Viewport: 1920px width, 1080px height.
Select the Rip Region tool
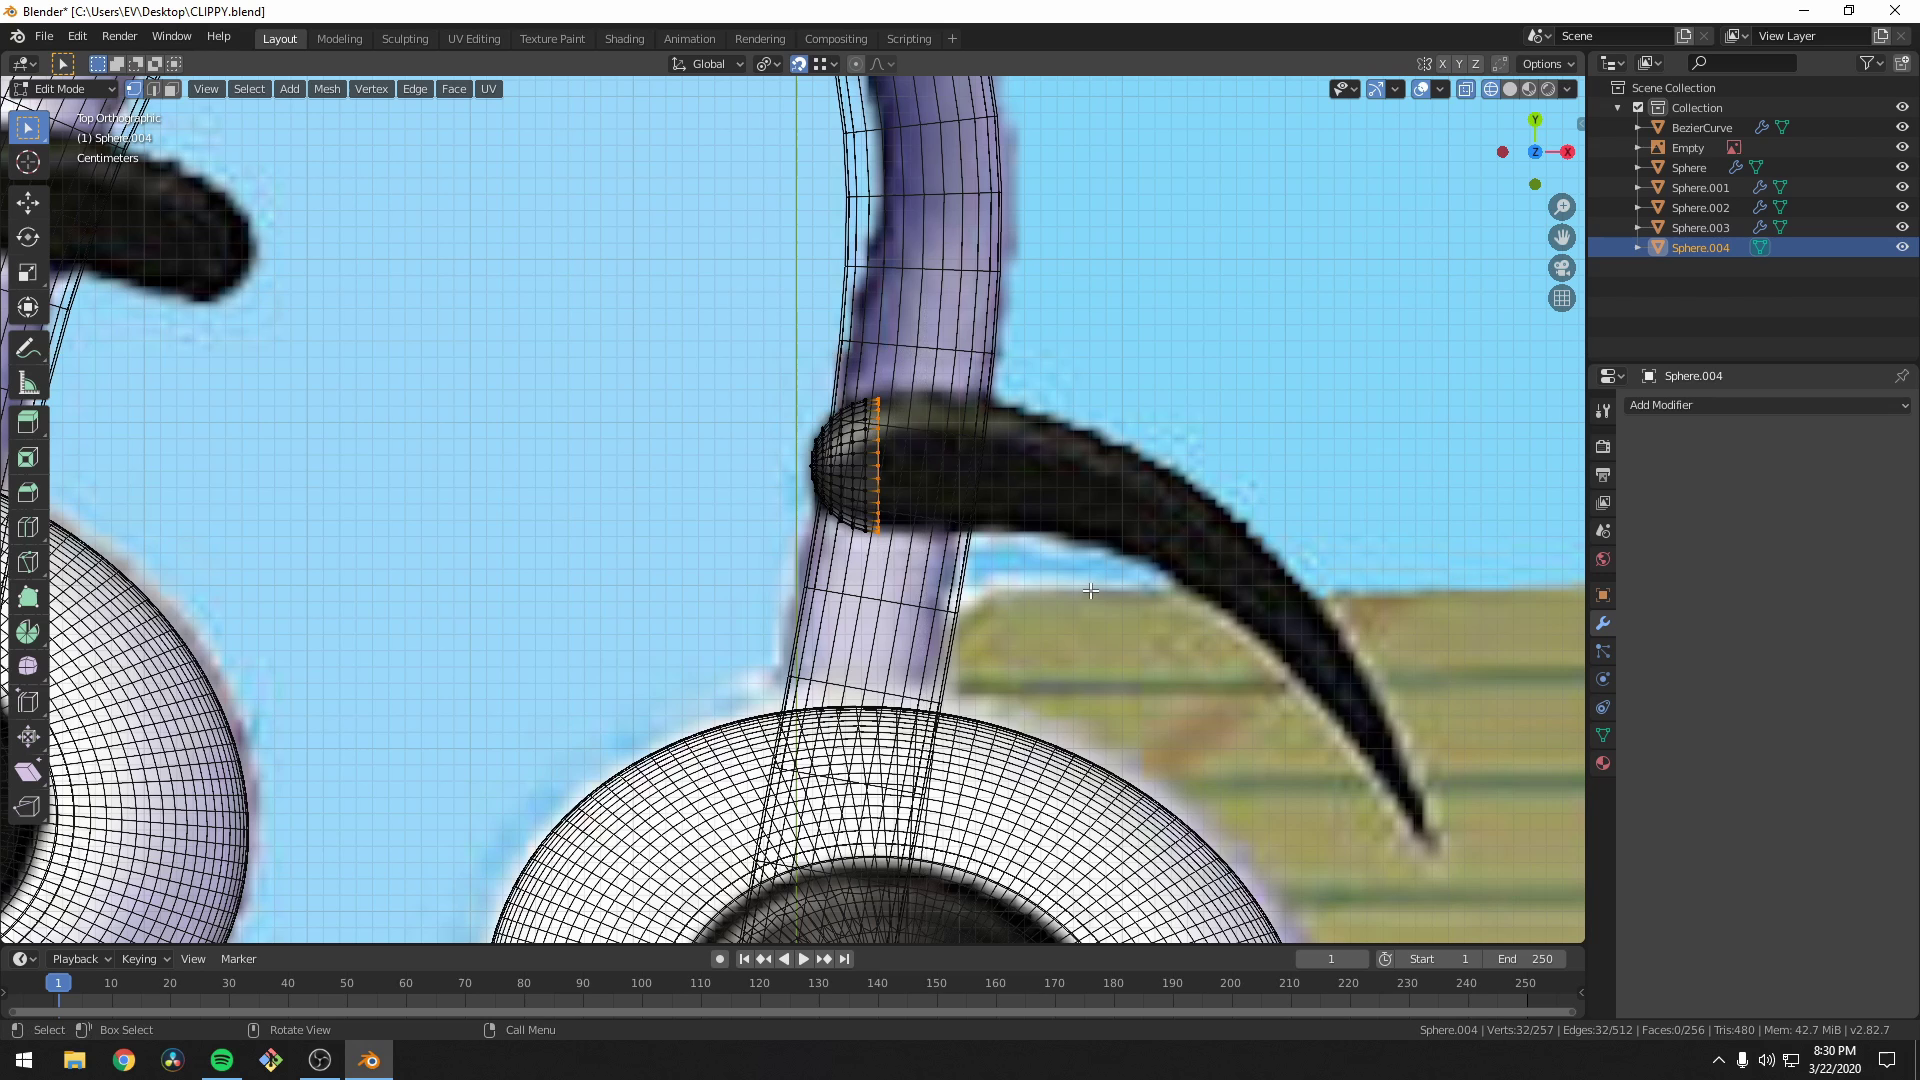[x=28, y=806]
